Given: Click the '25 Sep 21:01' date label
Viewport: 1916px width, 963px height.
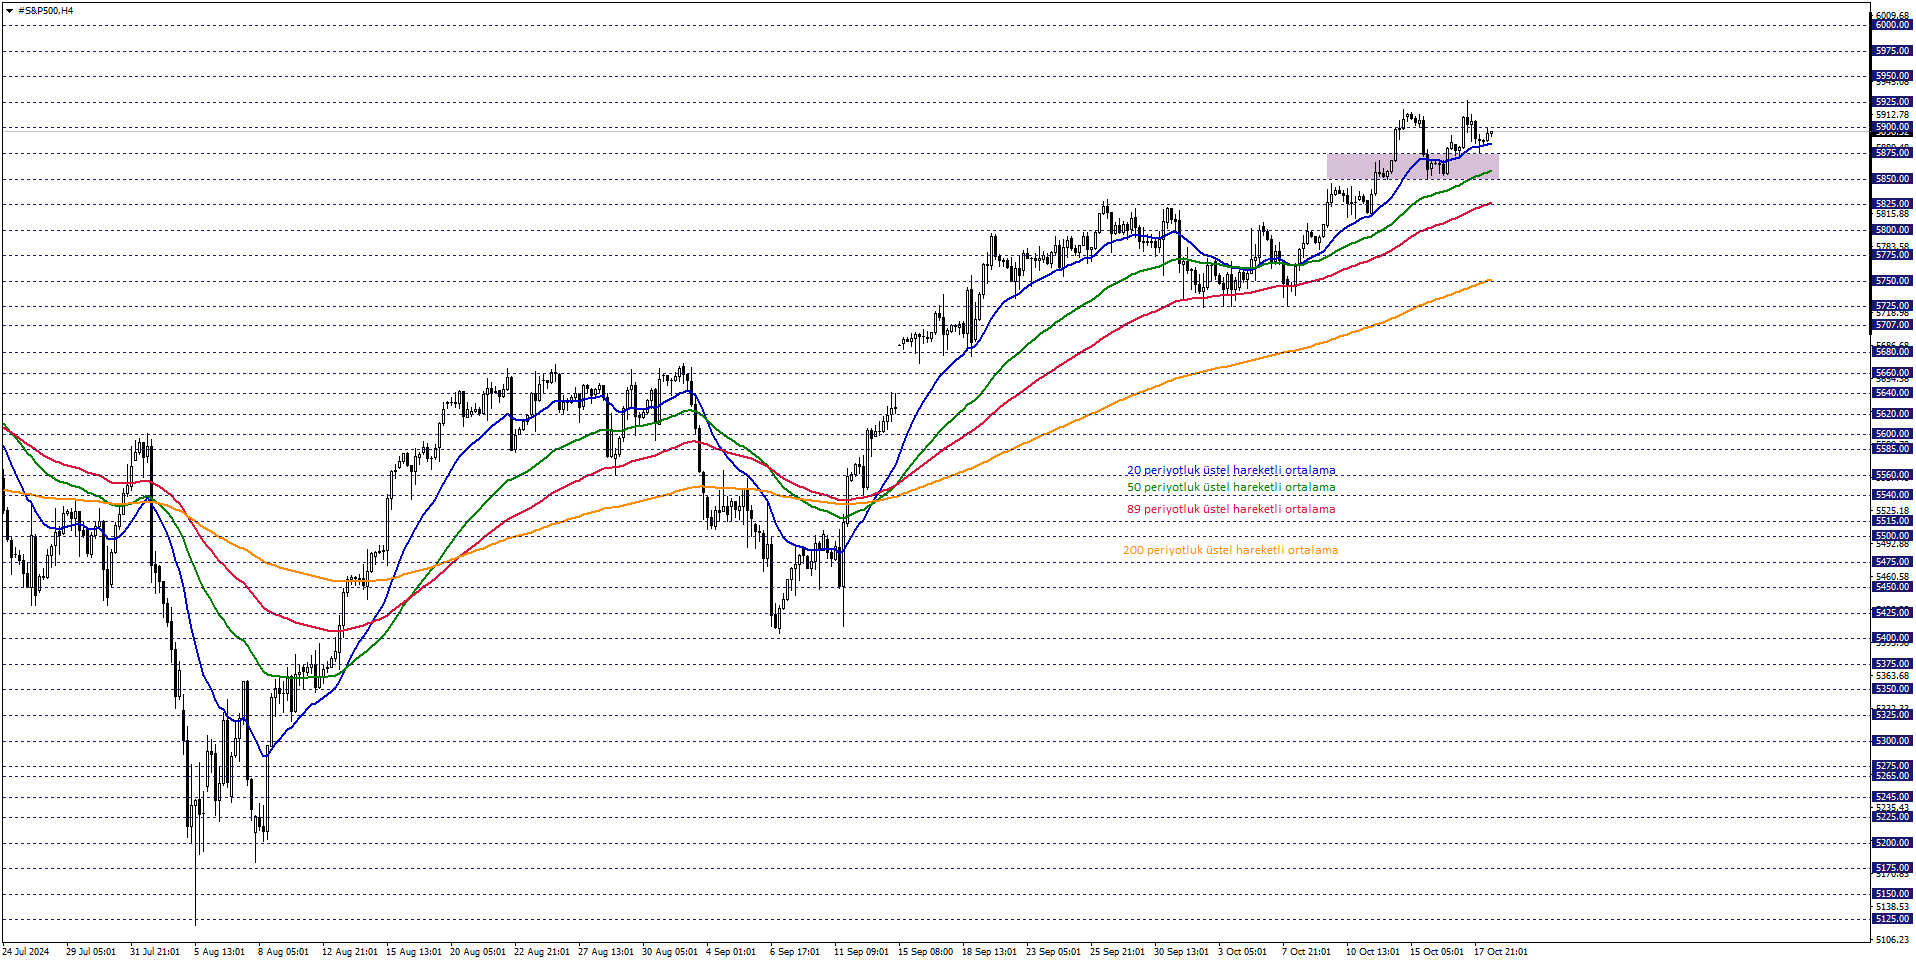Looking at the screenshot, I should pyautogui.click(x=1118, y=952).
